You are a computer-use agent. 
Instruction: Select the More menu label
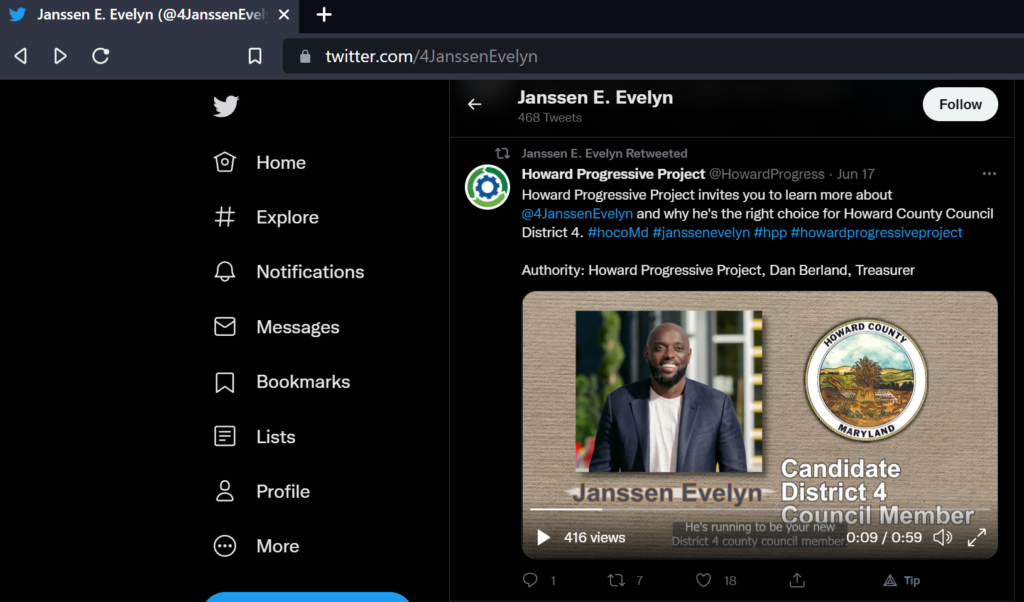pyautogui.click(x=278, y=546)
